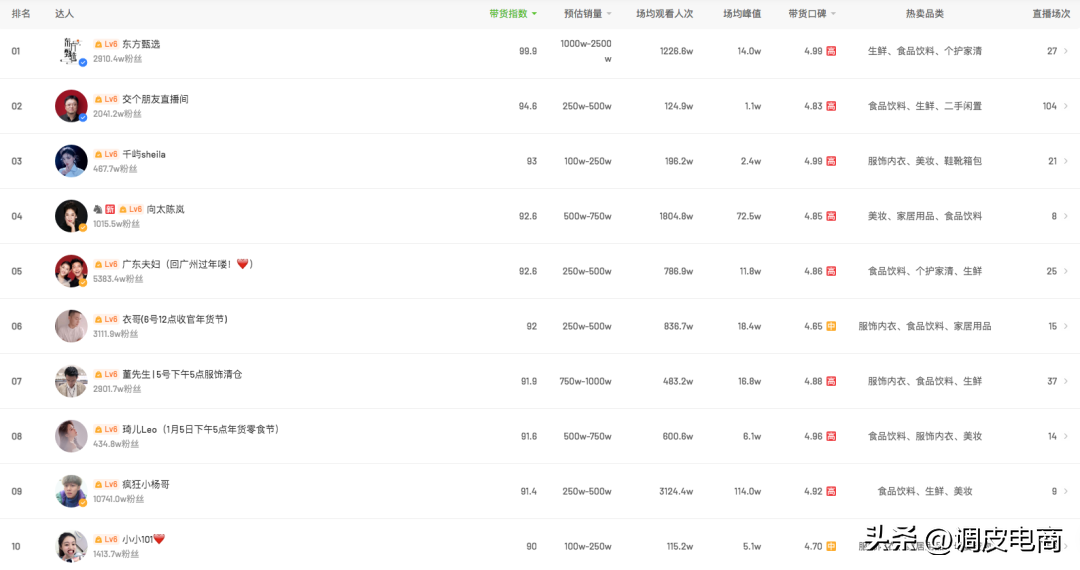Image resolution: width=1080 pixels, height=570 pixels.
Task: Select the 99.9 带货指数 value
Action: pyautogui.click(x=528, y=51)
